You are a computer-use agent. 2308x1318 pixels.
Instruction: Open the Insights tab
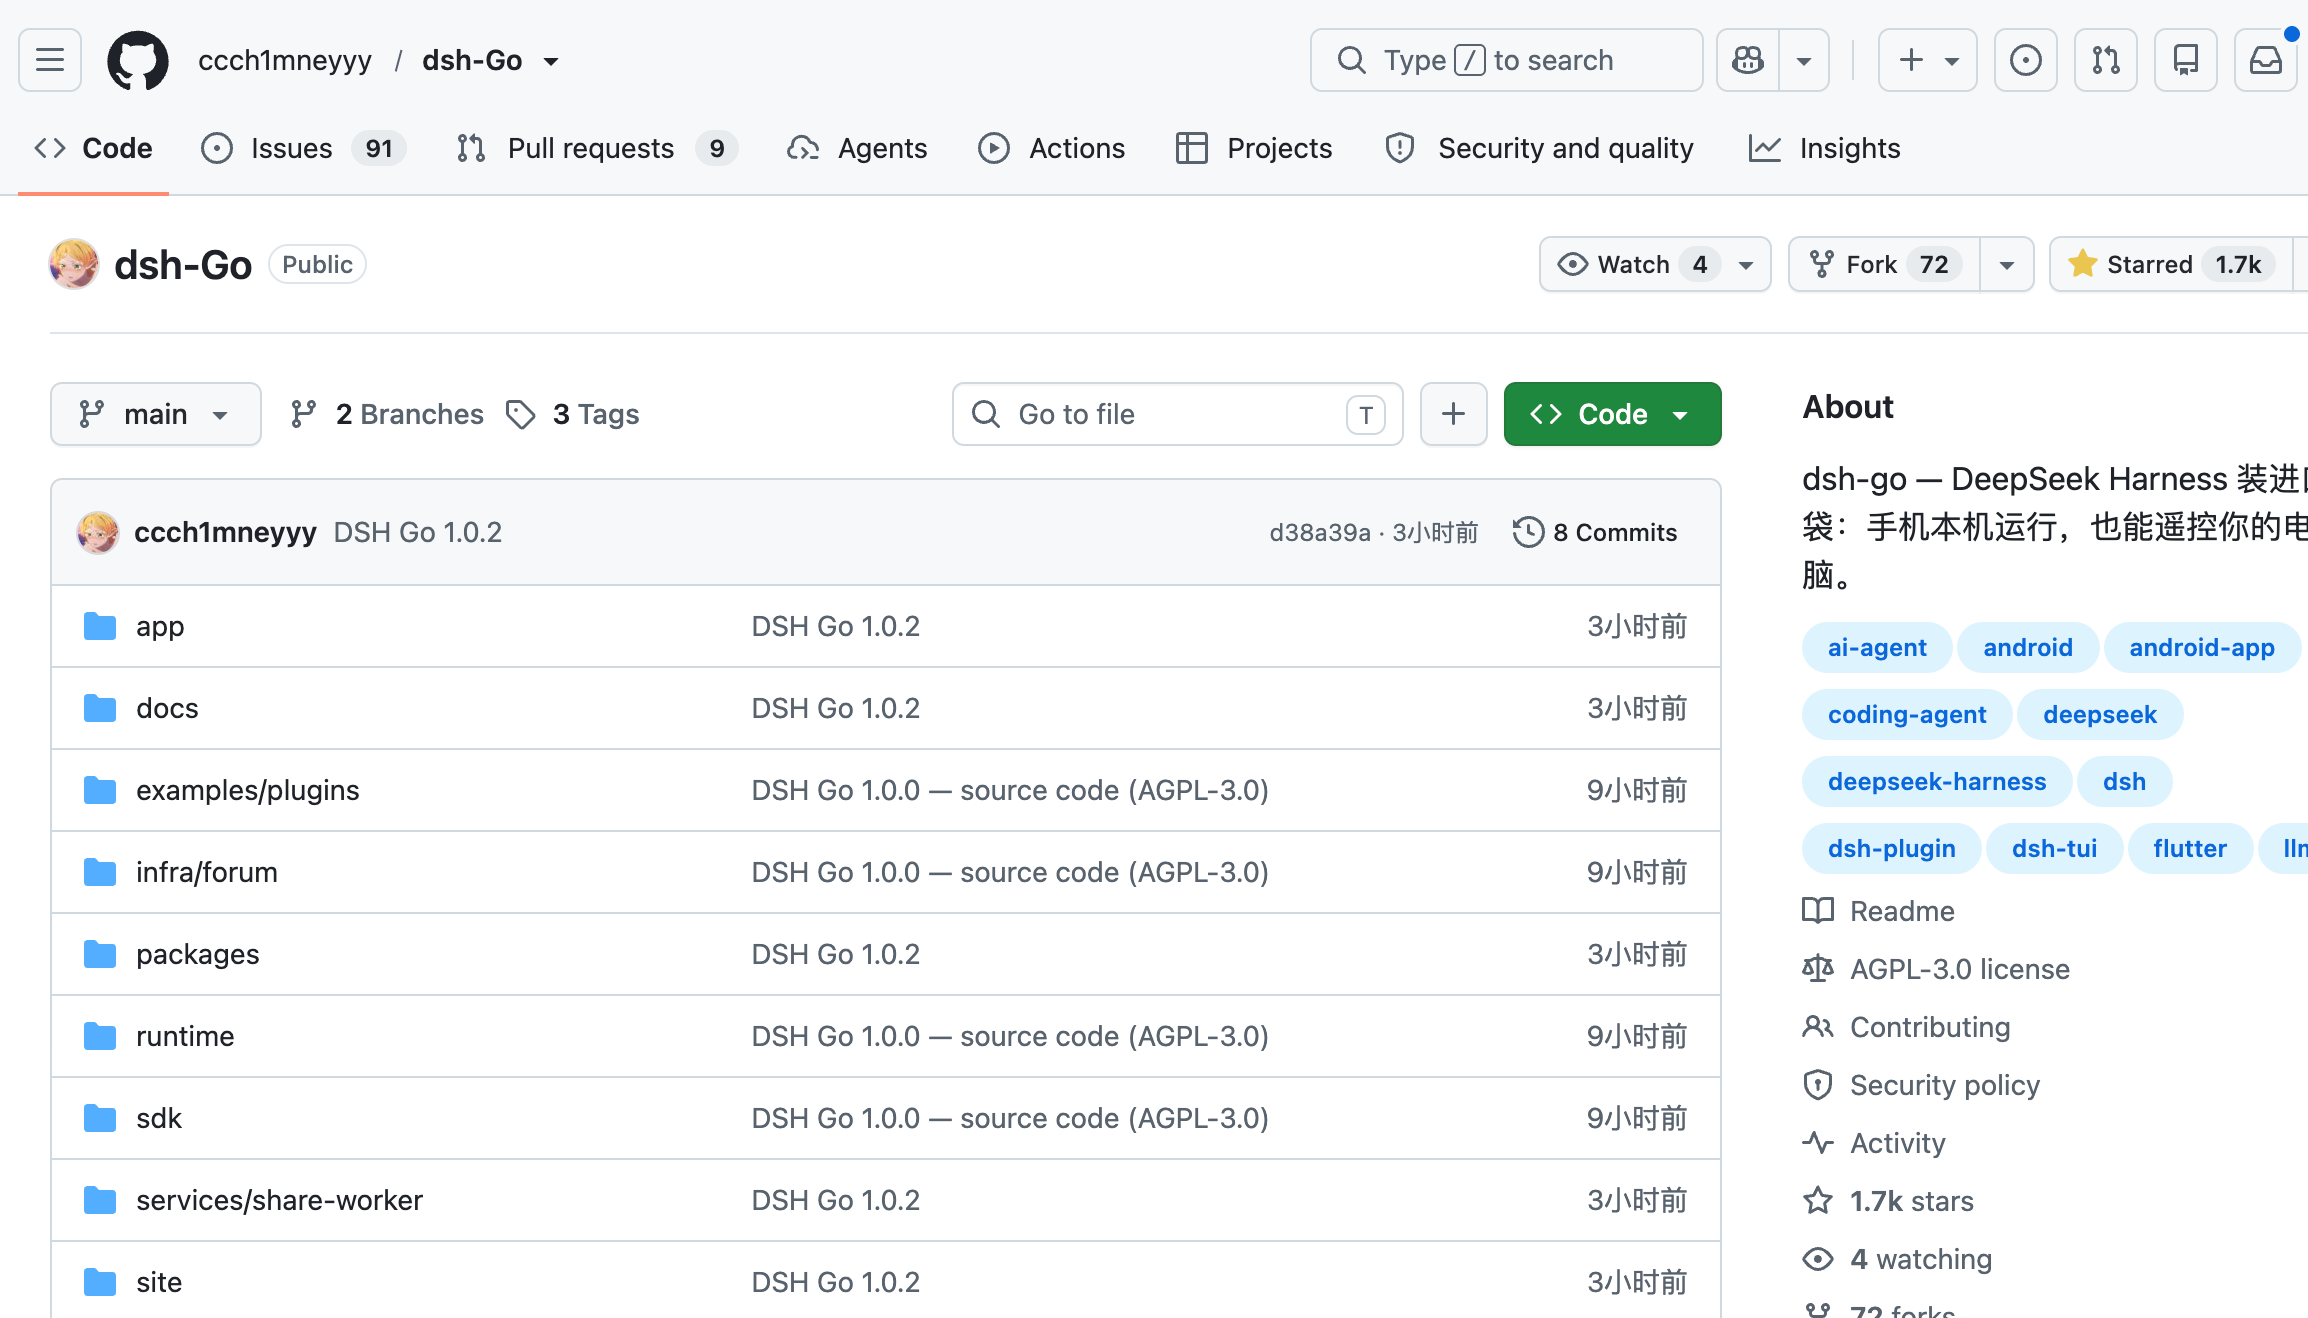1824,148
